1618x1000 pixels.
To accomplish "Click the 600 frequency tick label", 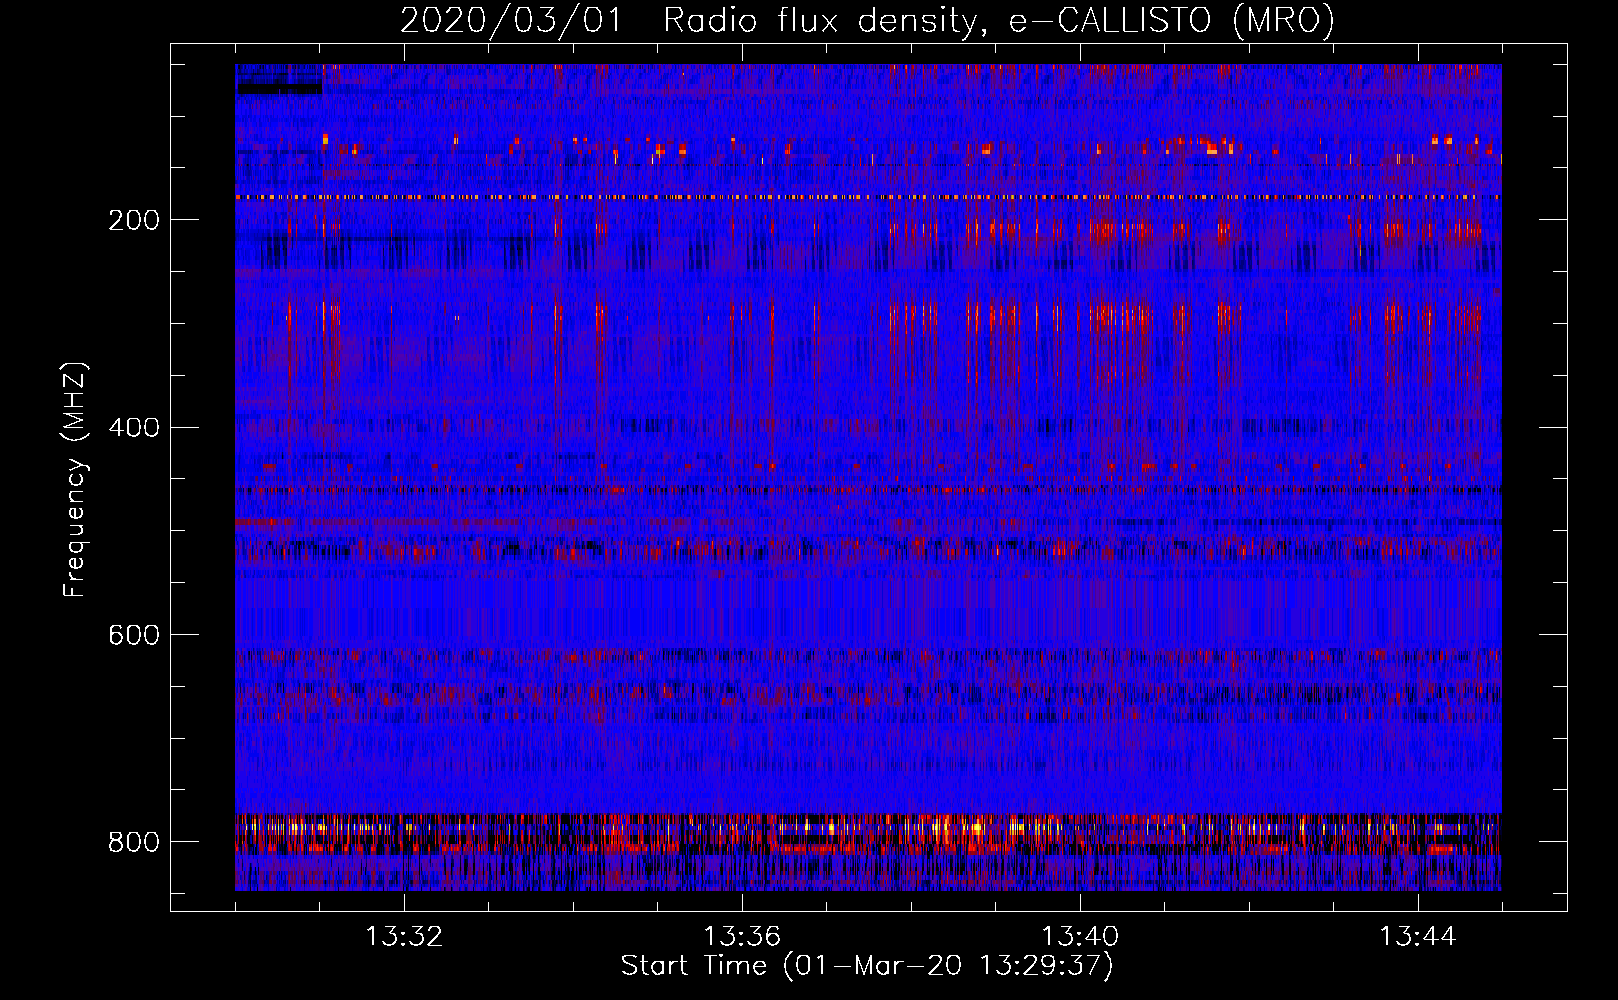I will (x=133, y=636).
